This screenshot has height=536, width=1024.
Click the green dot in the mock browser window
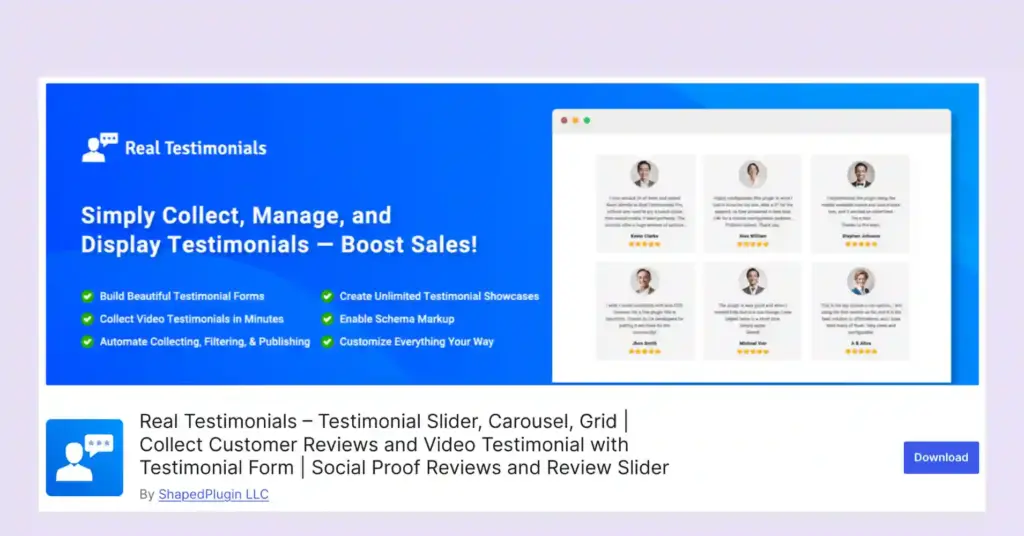586,120
